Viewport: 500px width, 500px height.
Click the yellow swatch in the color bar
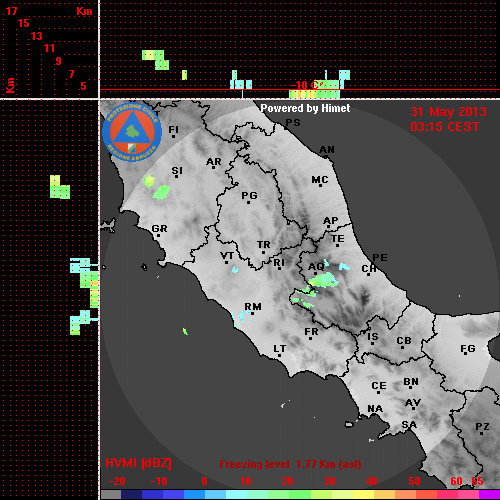363,495
